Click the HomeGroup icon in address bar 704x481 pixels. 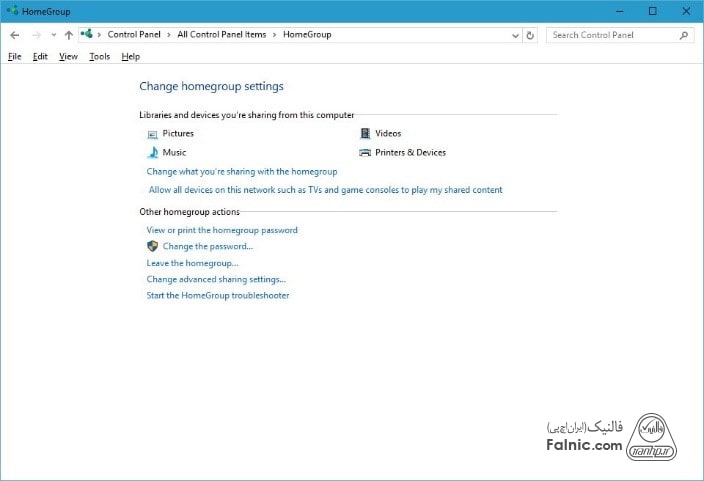[x=89, y=35]
